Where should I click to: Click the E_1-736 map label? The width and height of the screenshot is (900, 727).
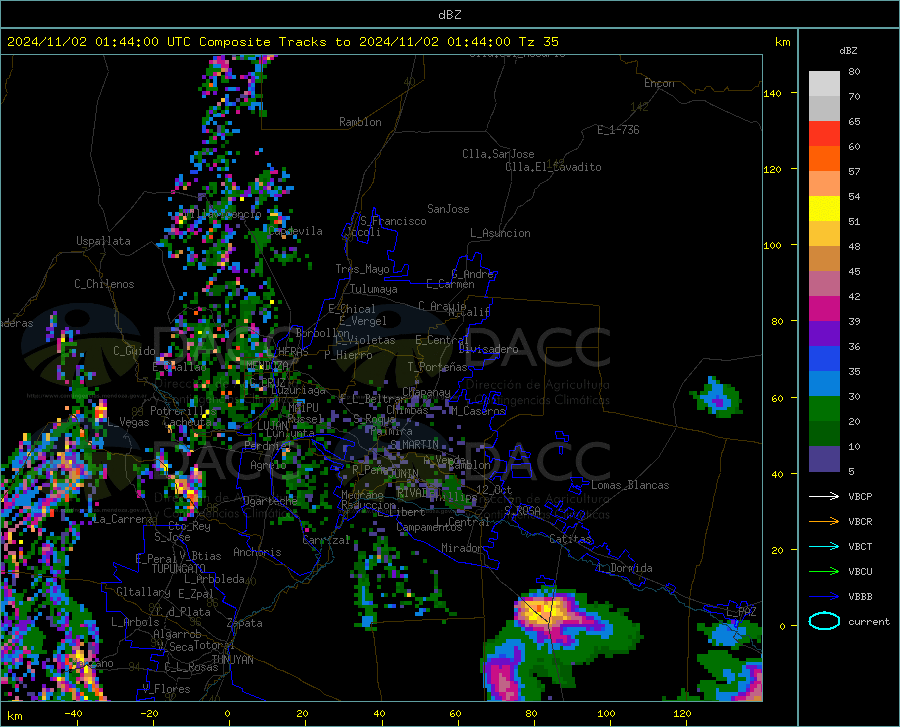click(618, 130)
